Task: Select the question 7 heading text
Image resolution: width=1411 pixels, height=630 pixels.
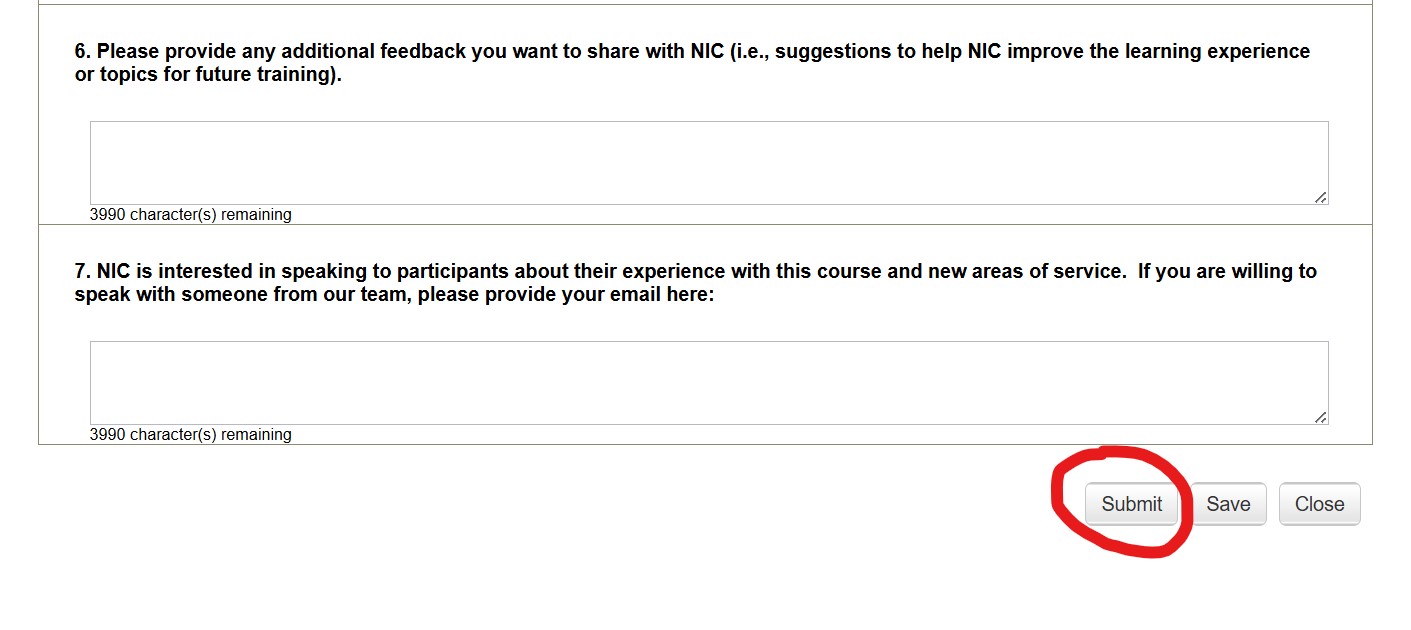Action: [x=695, y=282]
